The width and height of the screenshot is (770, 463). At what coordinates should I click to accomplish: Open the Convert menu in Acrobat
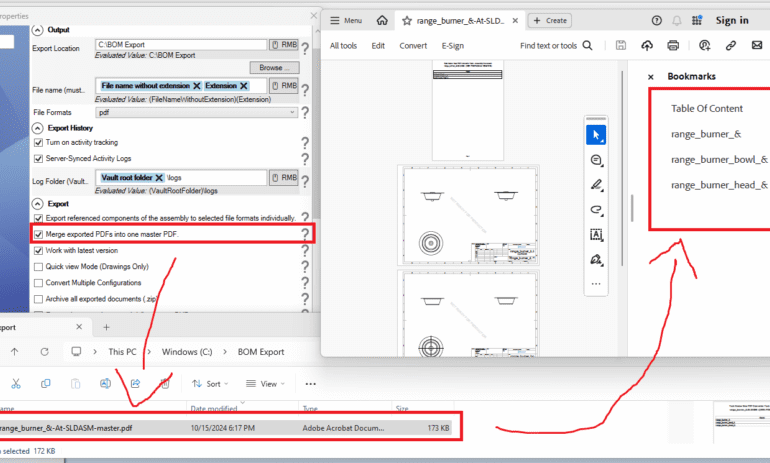pos(413,46)
